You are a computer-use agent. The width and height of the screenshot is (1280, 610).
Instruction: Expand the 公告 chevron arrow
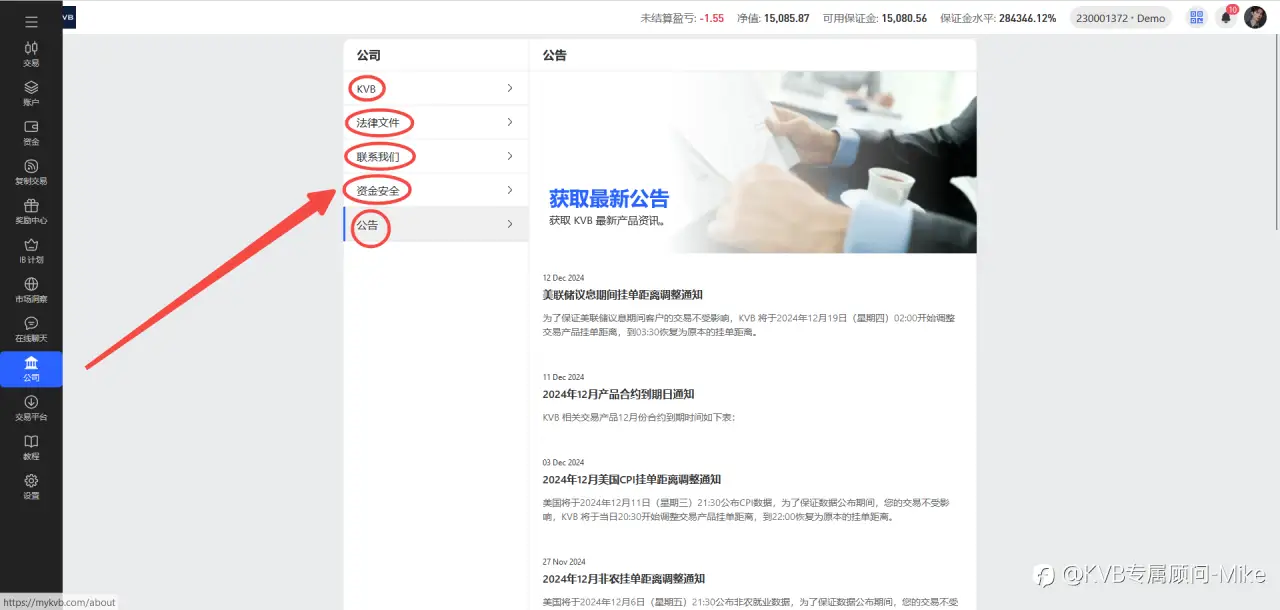pyautogui.click(x=510, y=224)
